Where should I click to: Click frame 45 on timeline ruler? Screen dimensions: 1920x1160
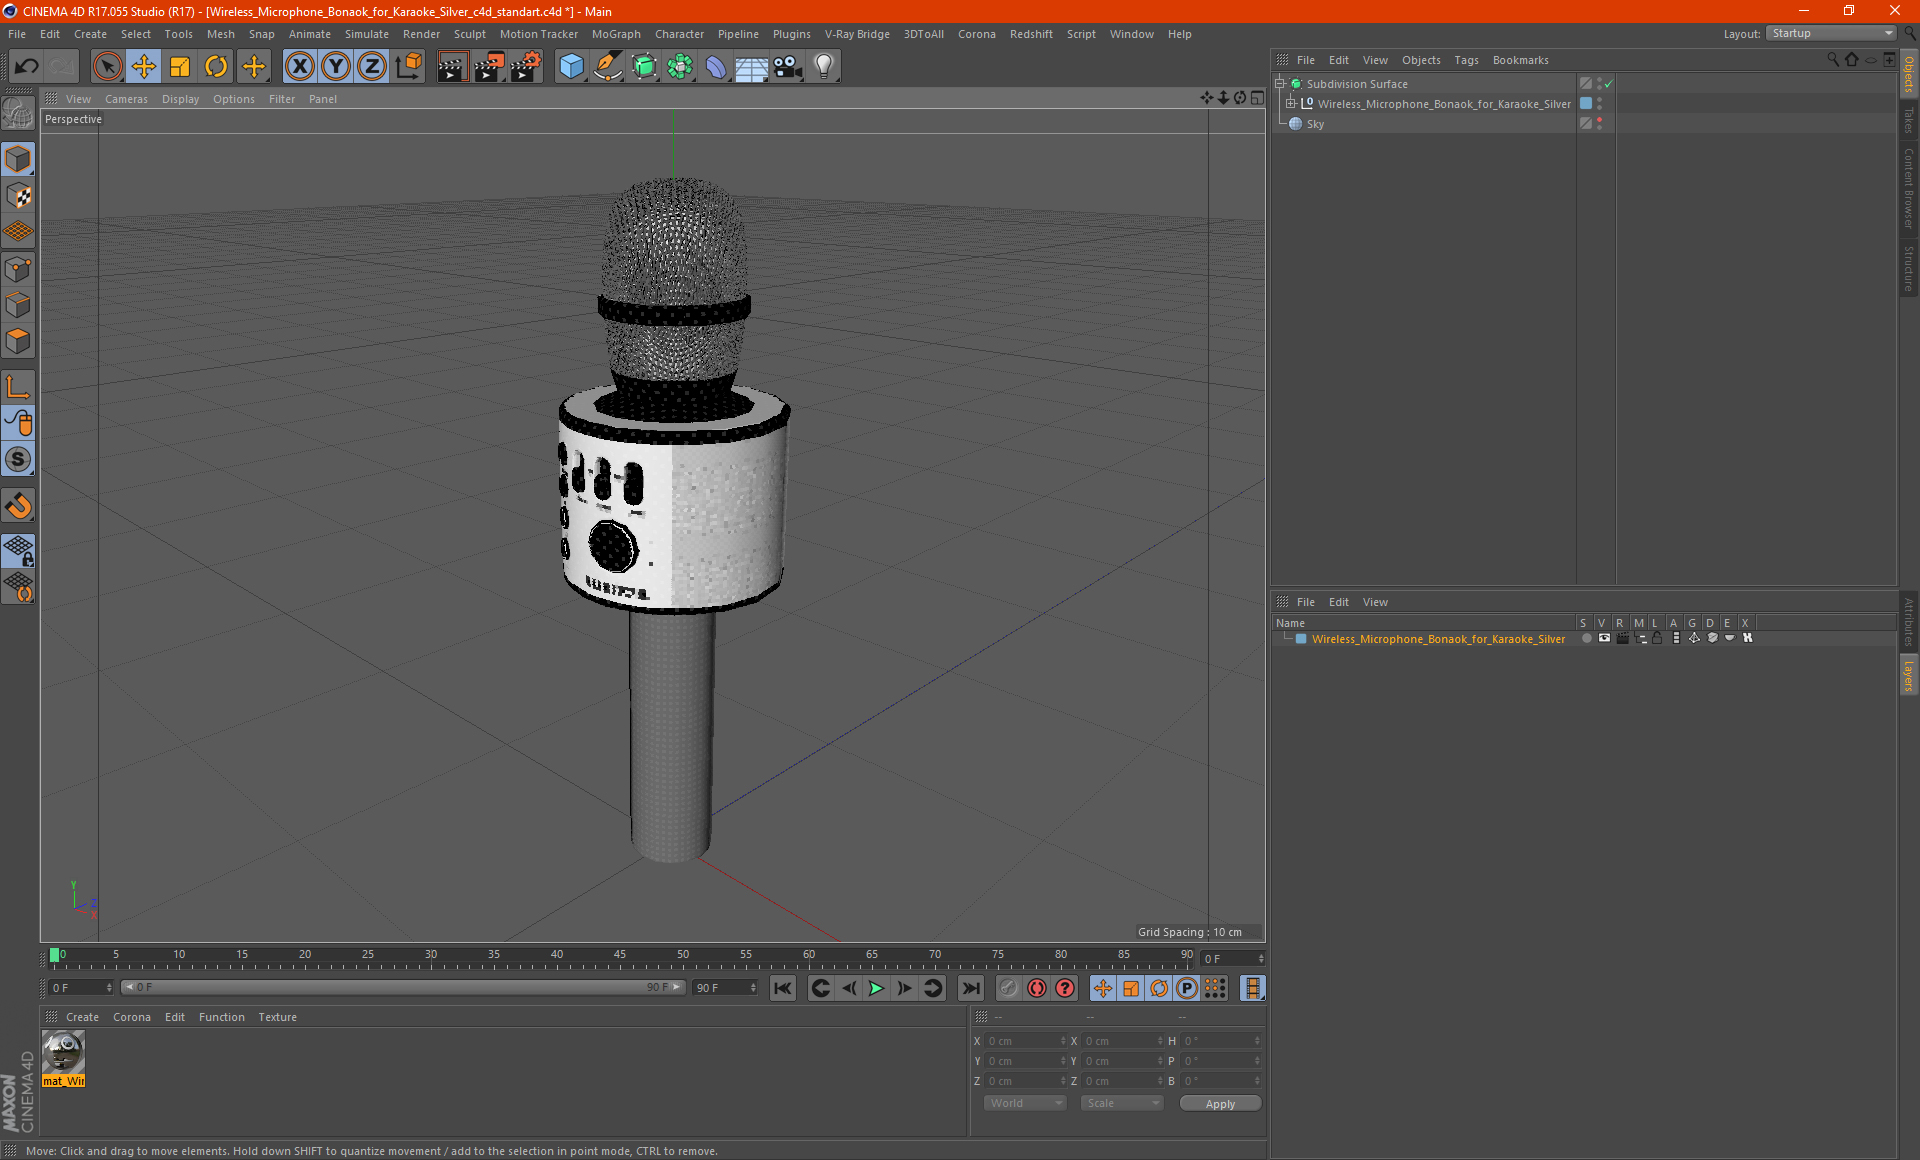(620, 957)
